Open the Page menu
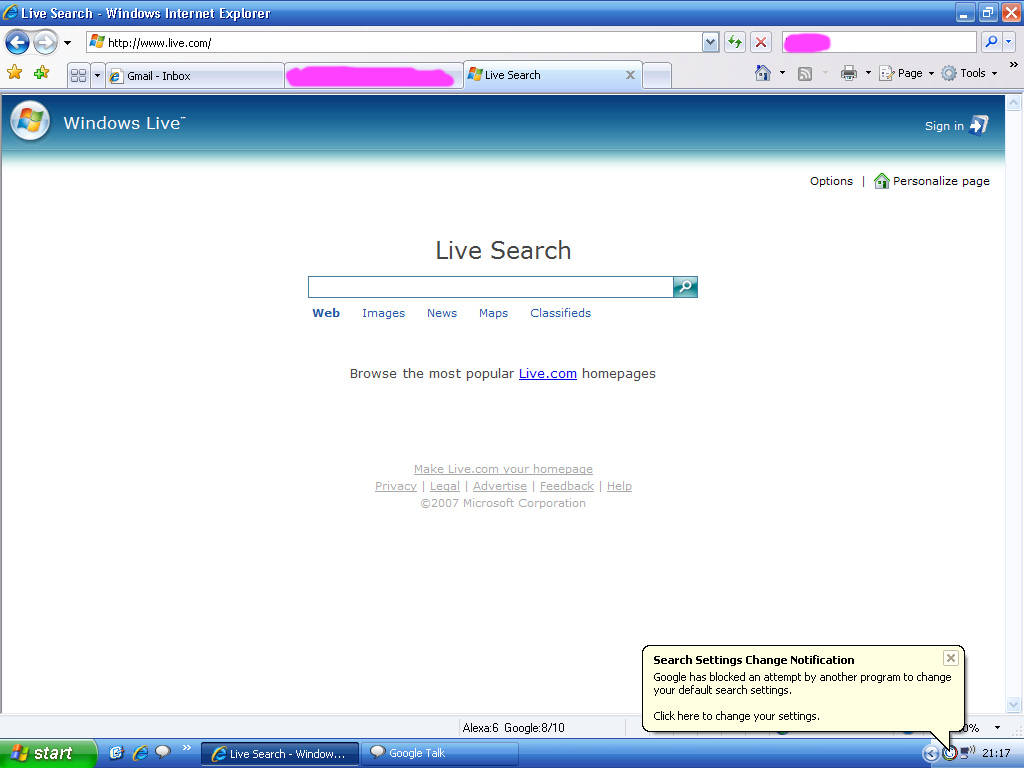The height and width of the screenshot is (768, 1024). [906, 73]
